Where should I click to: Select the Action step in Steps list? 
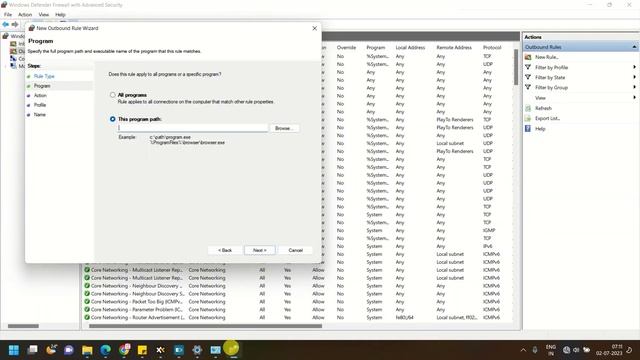pyautogui.click(x=40, y=96)
